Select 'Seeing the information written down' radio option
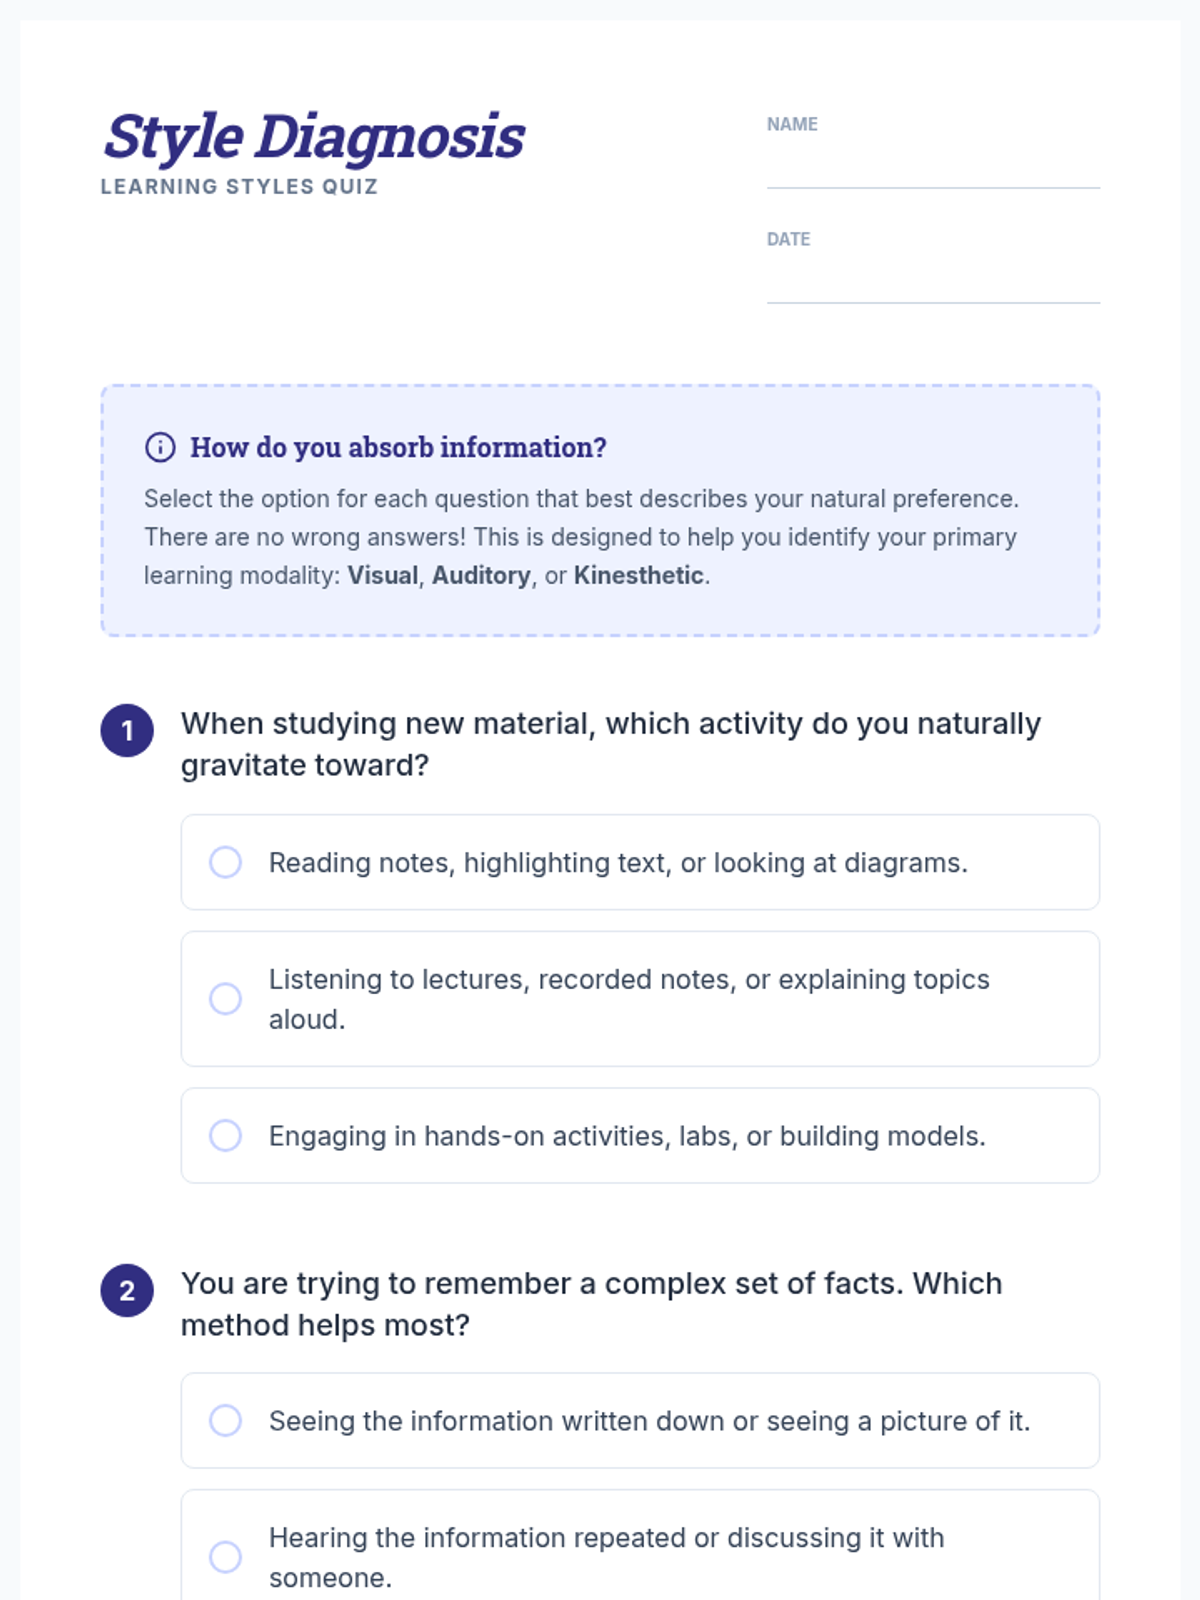Image resolution: width=1200 pixels, height=1600 pixels. pyautogui.click(x=225, y=1421)
